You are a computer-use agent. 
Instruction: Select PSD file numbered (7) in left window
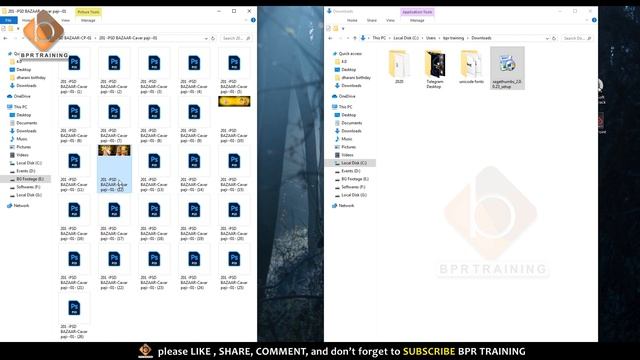pyautogui.click(x=114, y=119)
